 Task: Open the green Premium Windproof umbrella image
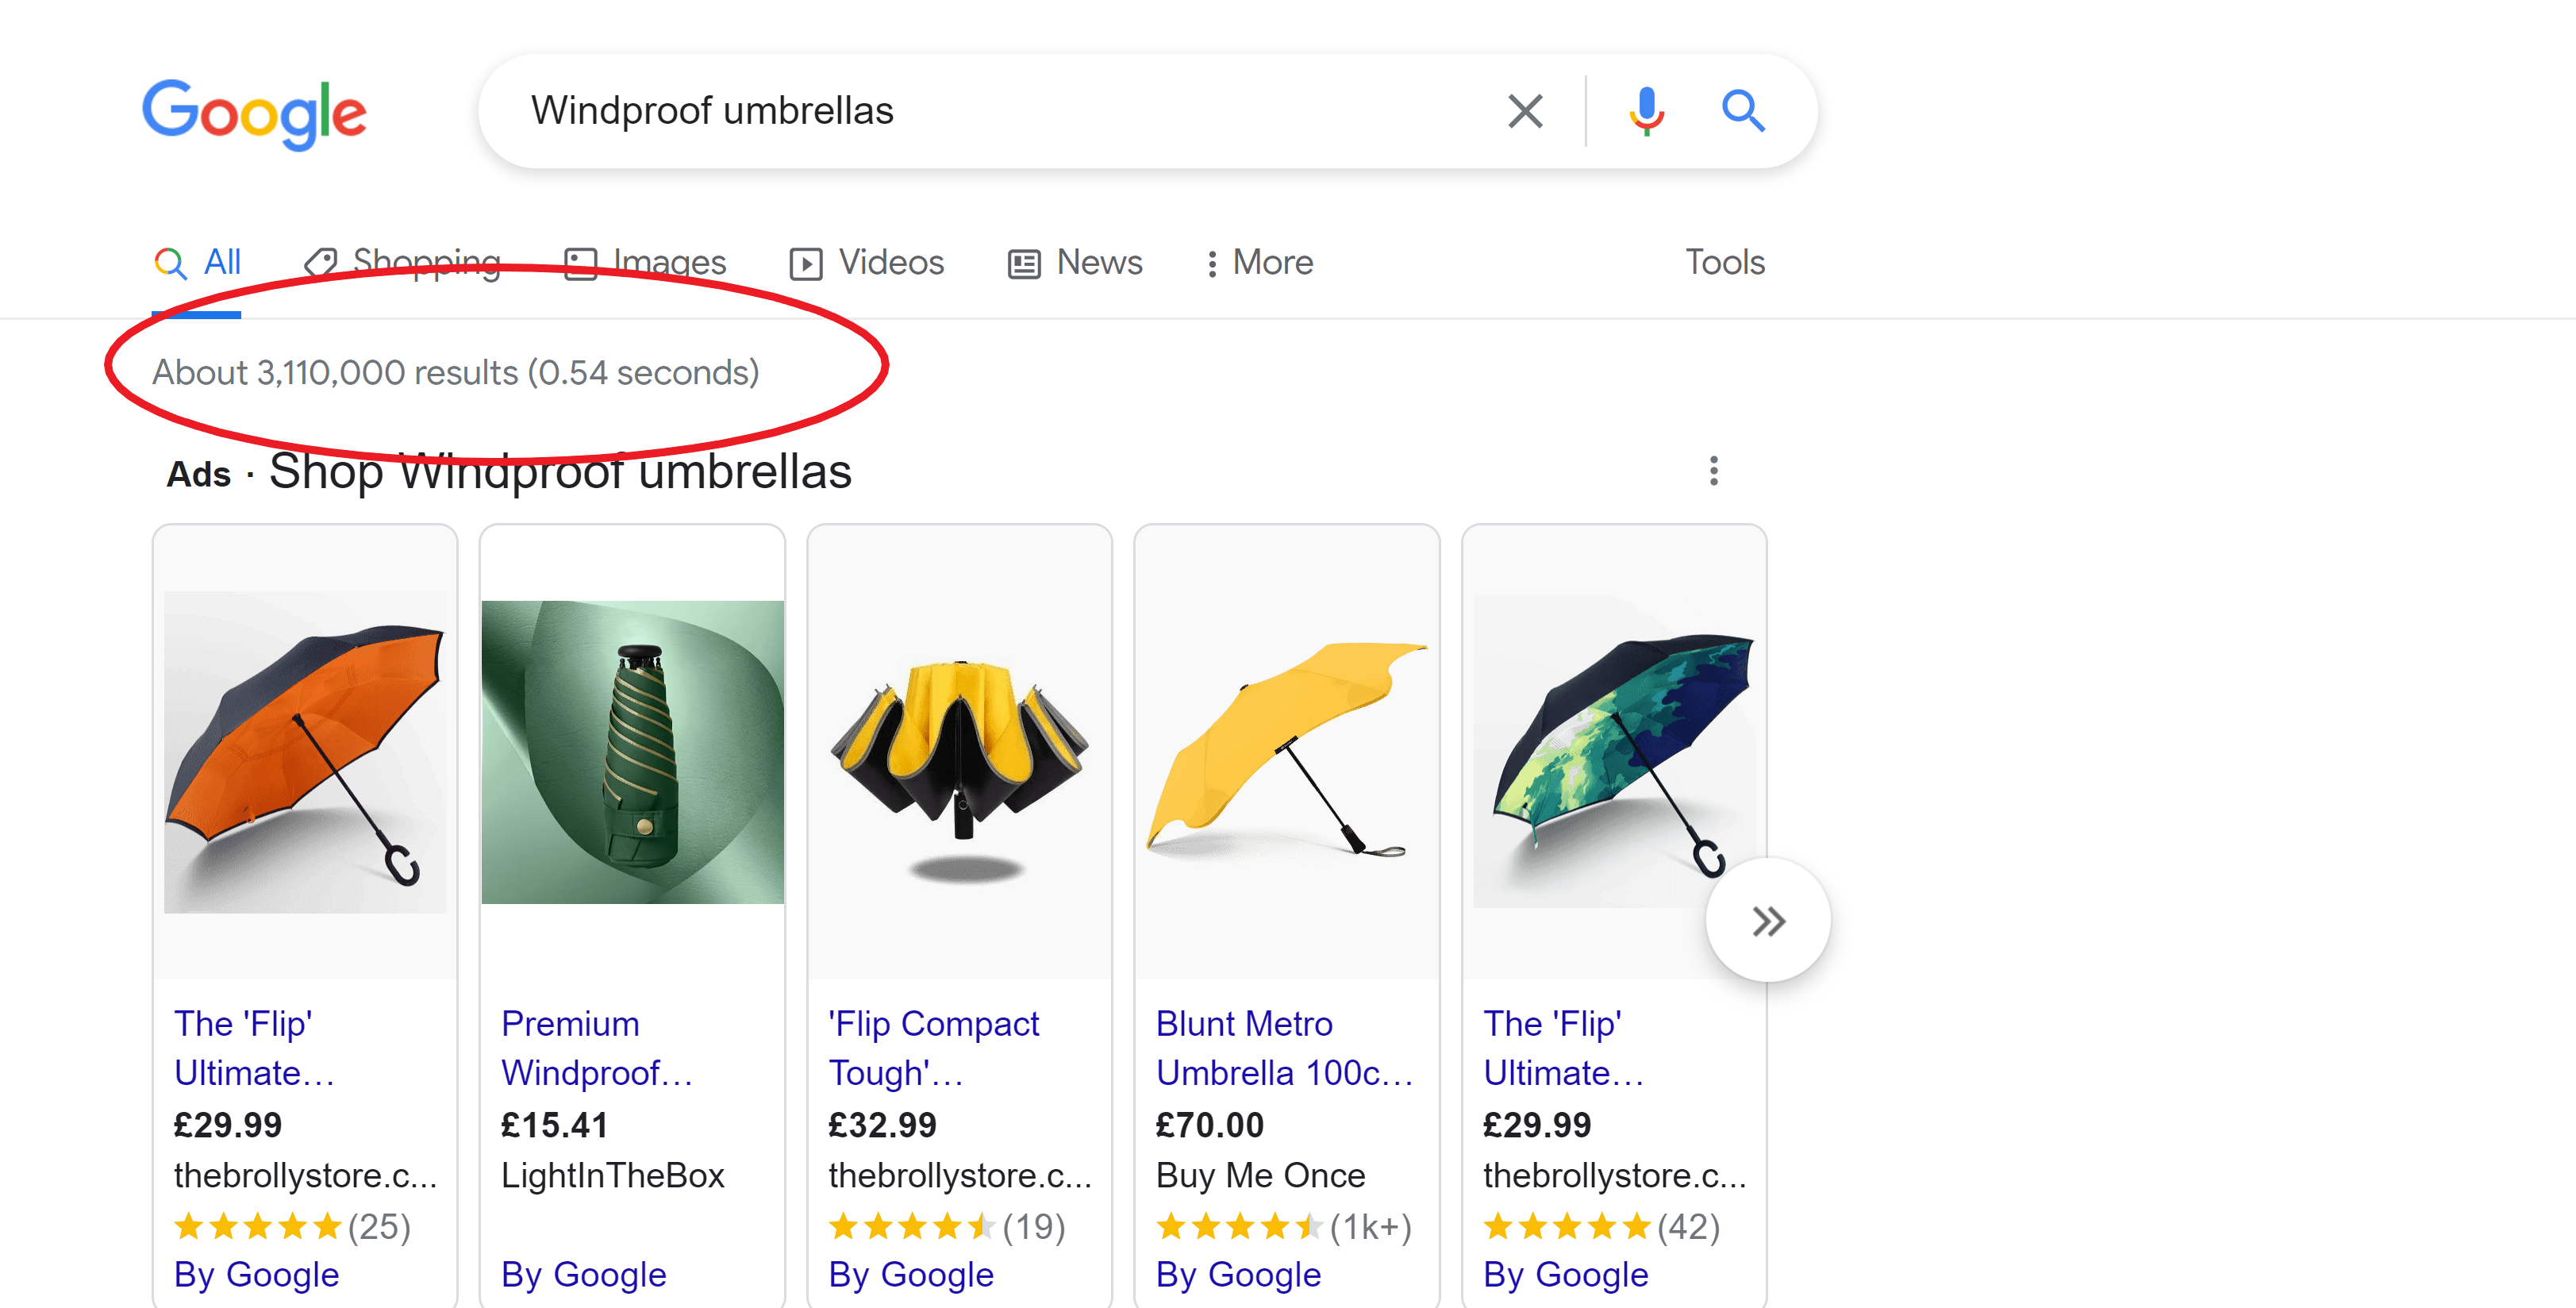(x=632, y=752)
